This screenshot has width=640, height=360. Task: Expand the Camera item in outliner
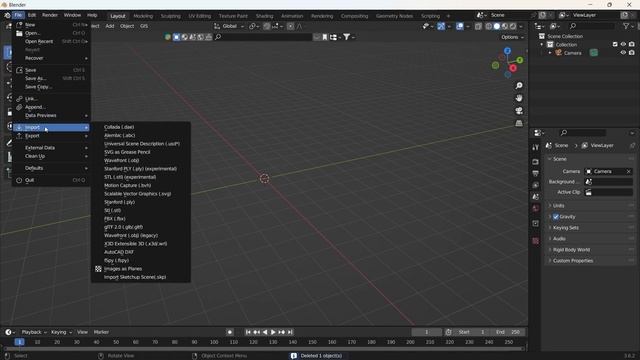550,53
